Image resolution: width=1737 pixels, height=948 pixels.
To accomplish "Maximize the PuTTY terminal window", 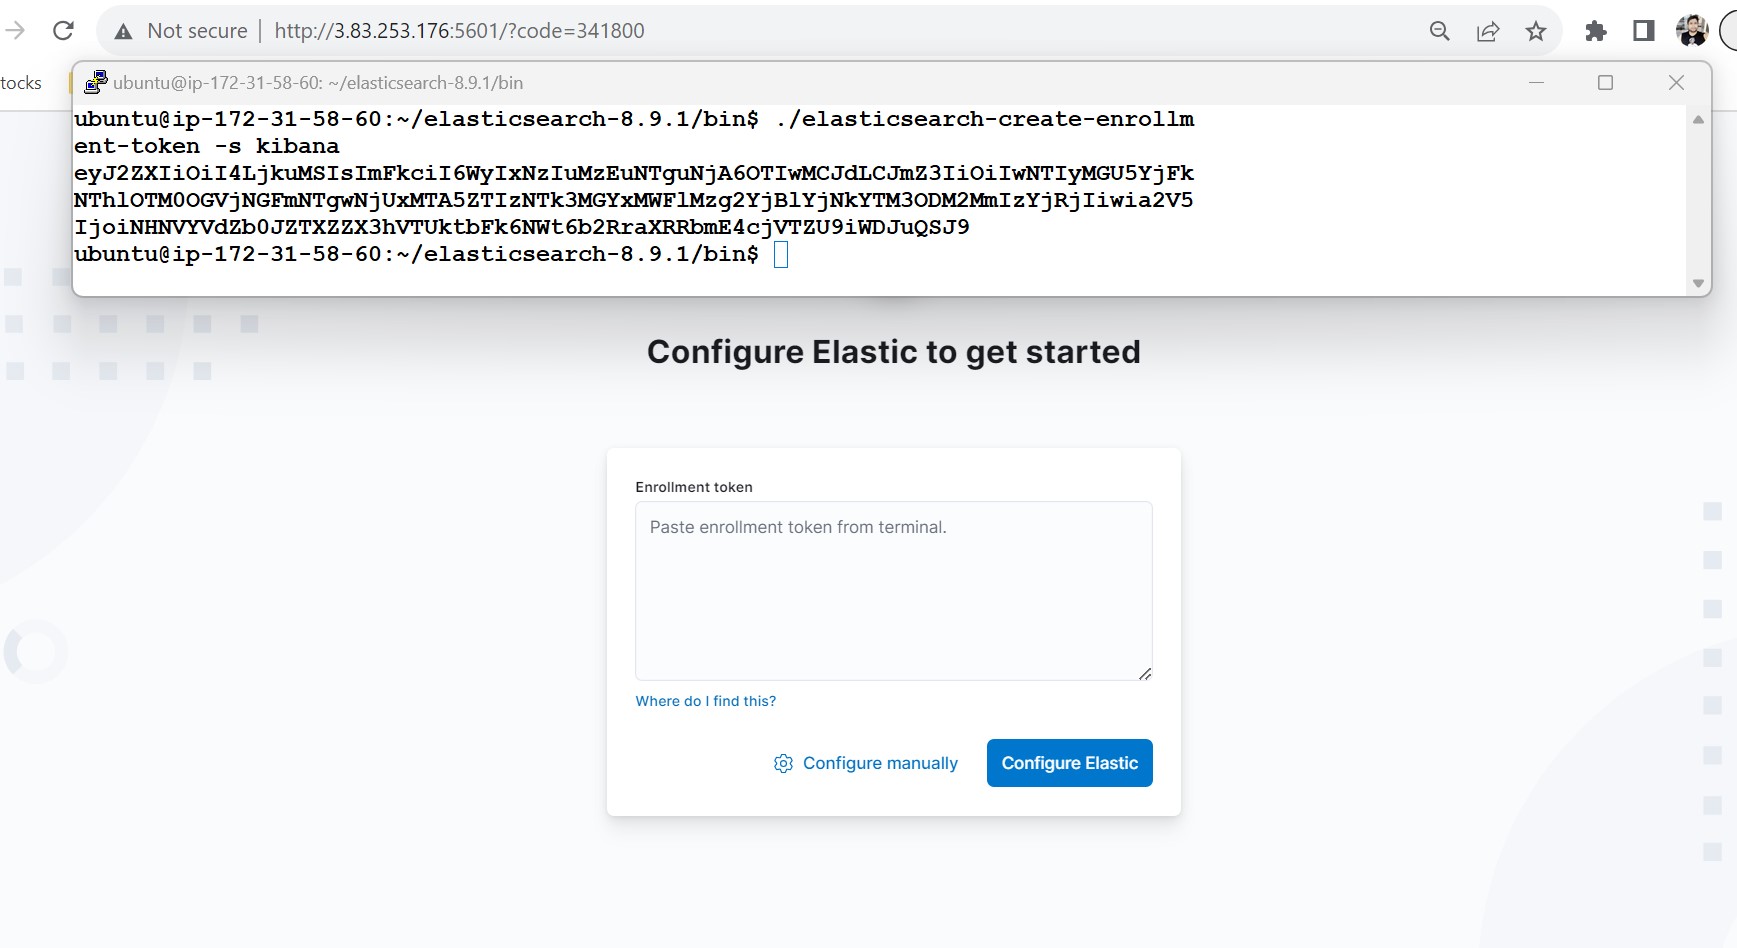I will point(1606,83).
